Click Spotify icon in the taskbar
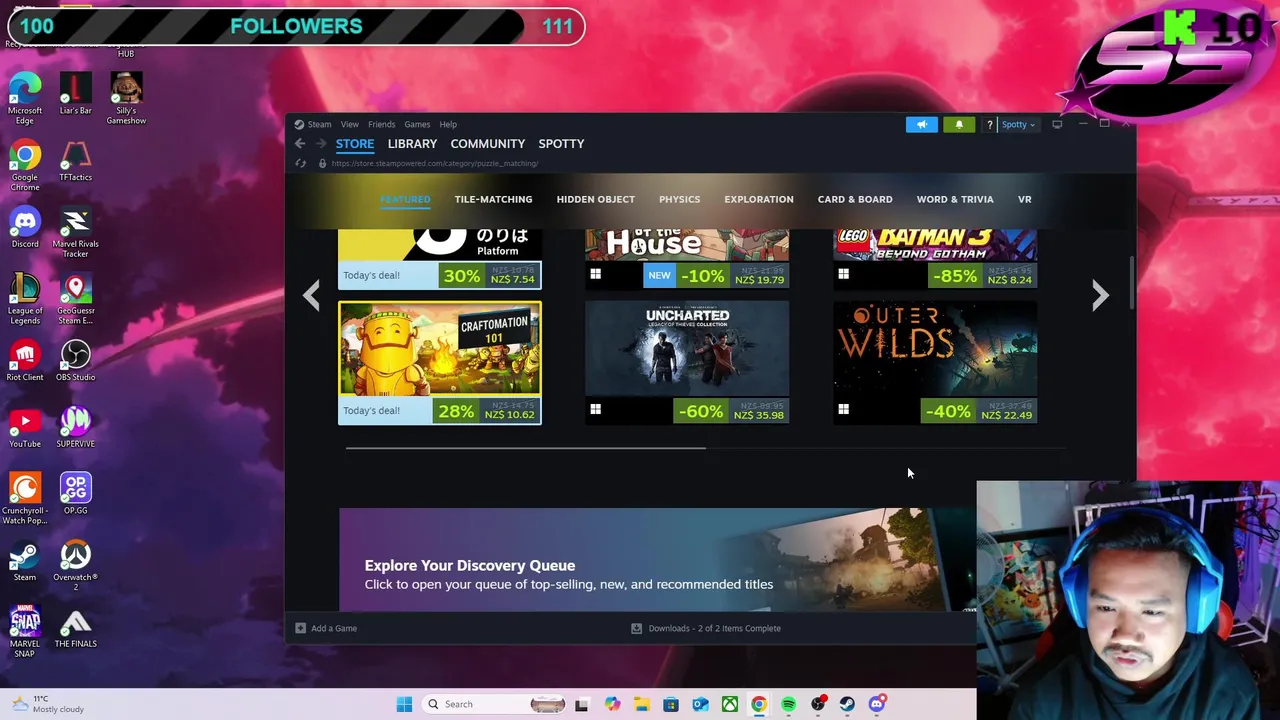This screenshot has width=1280, height=720. tap(789, 704)
